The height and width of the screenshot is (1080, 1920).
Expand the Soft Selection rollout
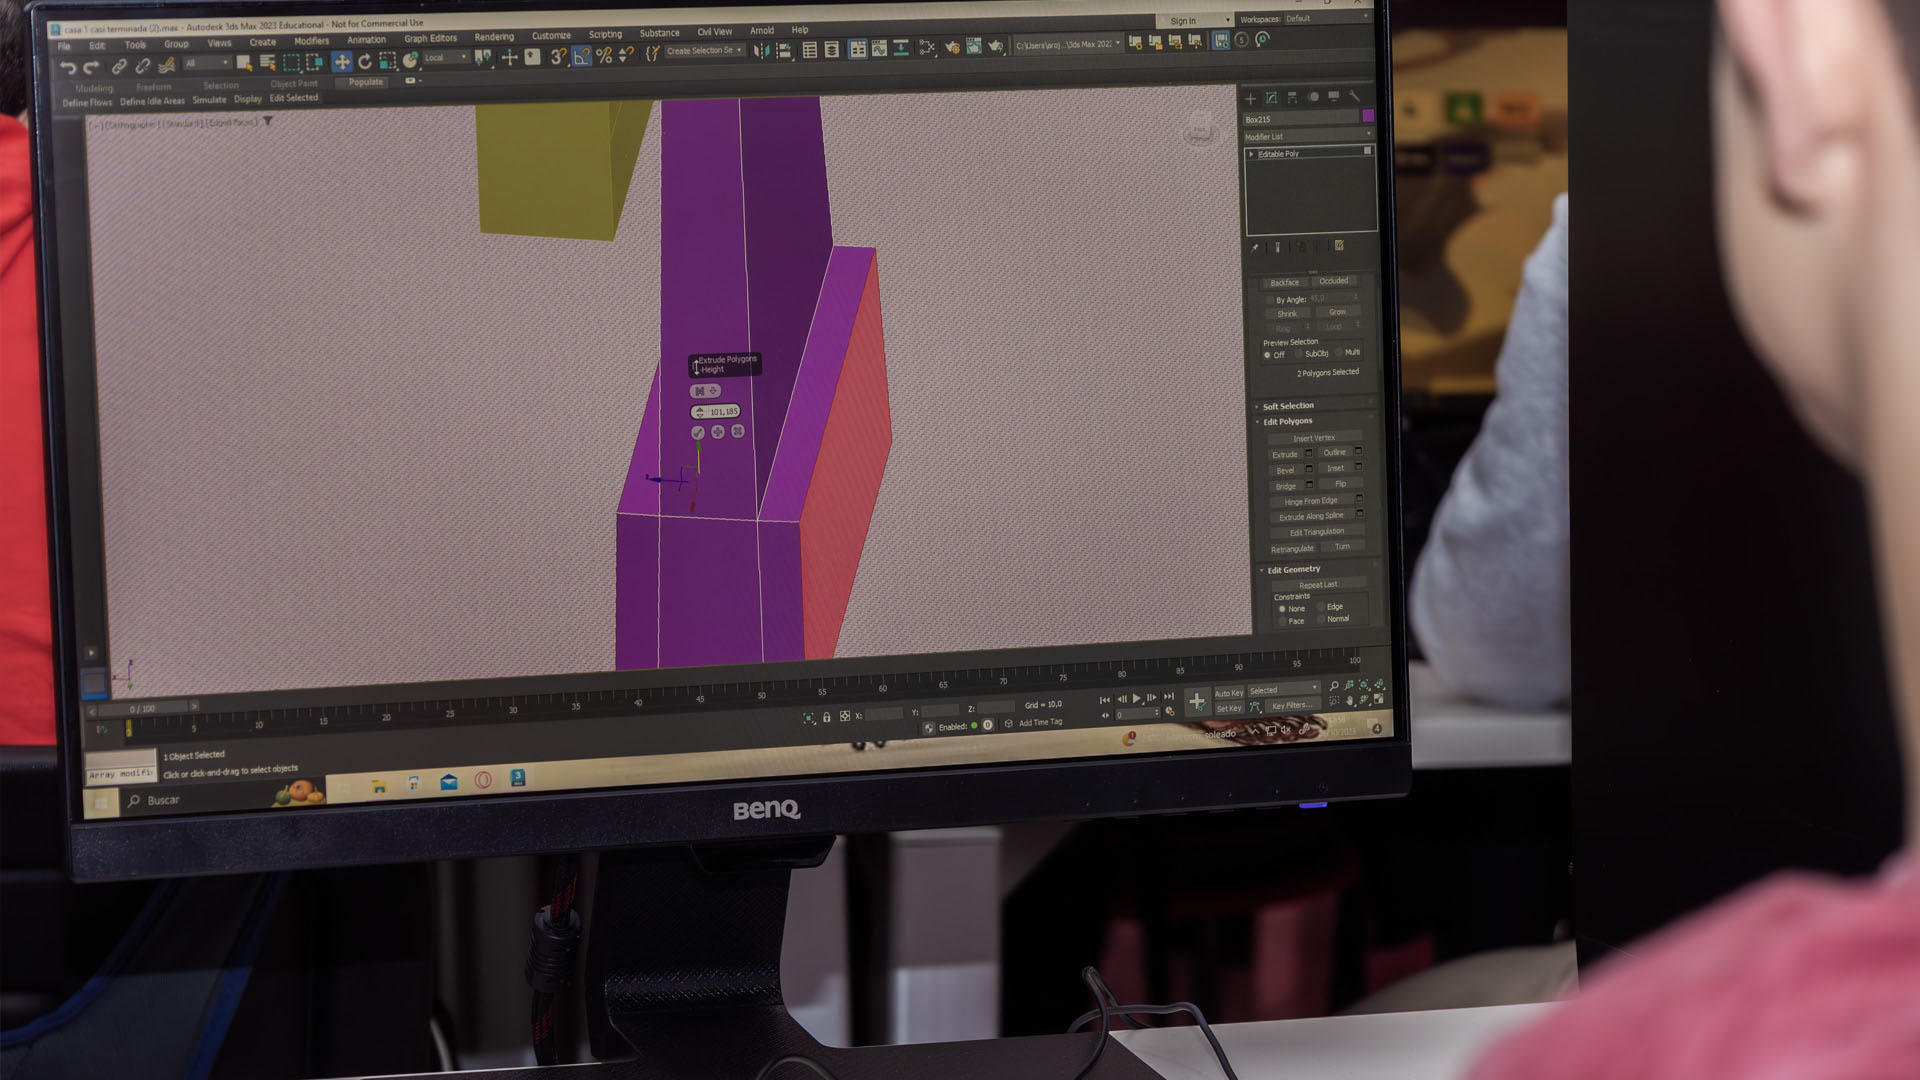(1287, 406)
